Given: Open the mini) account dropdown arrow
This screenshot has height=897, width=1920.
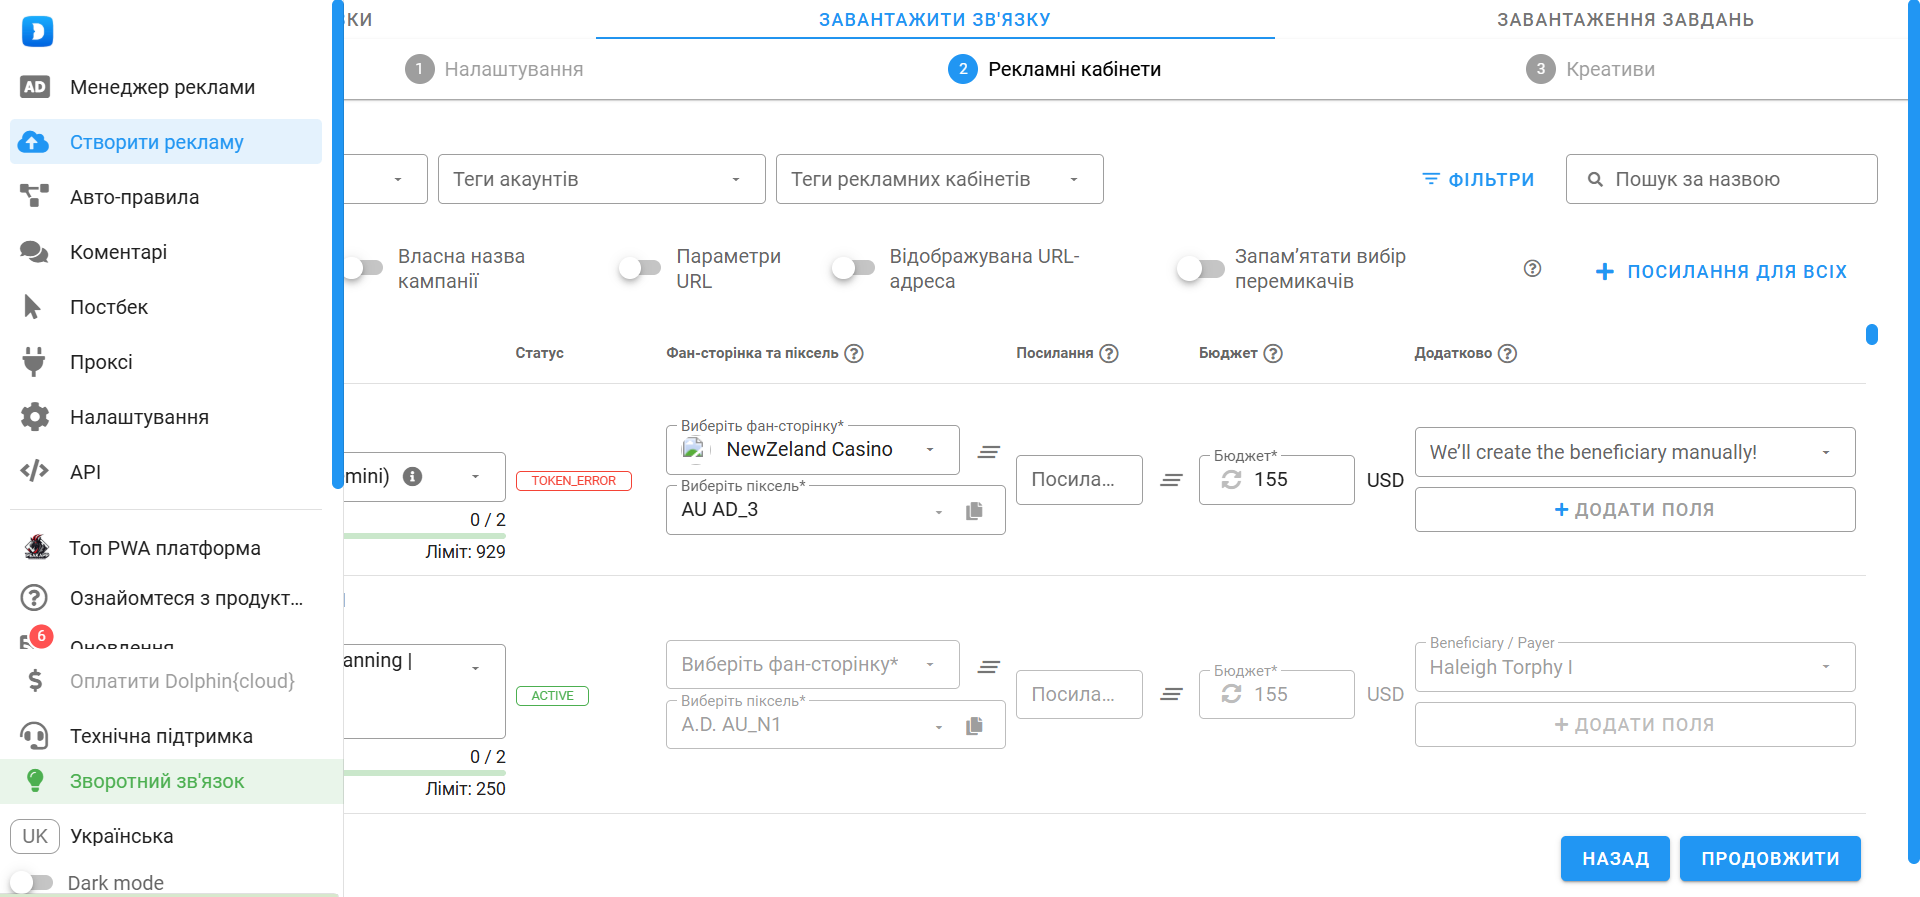Looking at the screenshot, I should (x=475, y=477).
